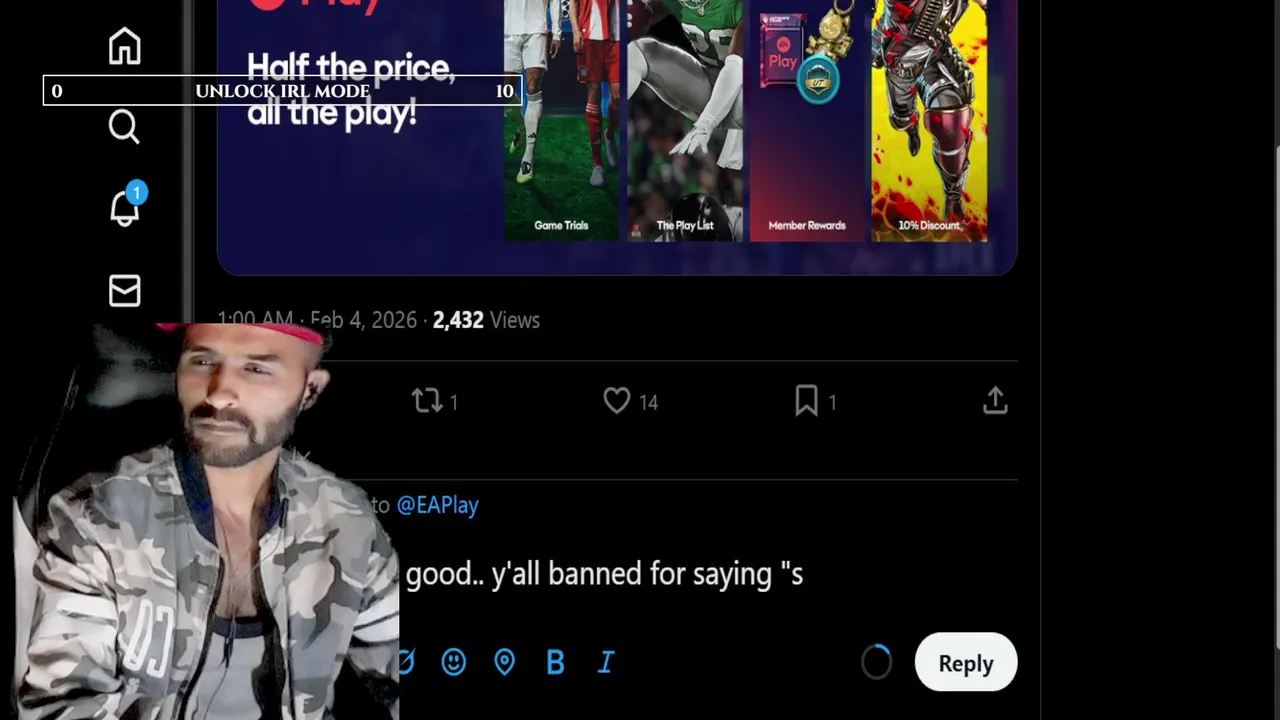Open Messages envelope icon
Viewport: 1280px width, 720px height.
pos(124,291)
